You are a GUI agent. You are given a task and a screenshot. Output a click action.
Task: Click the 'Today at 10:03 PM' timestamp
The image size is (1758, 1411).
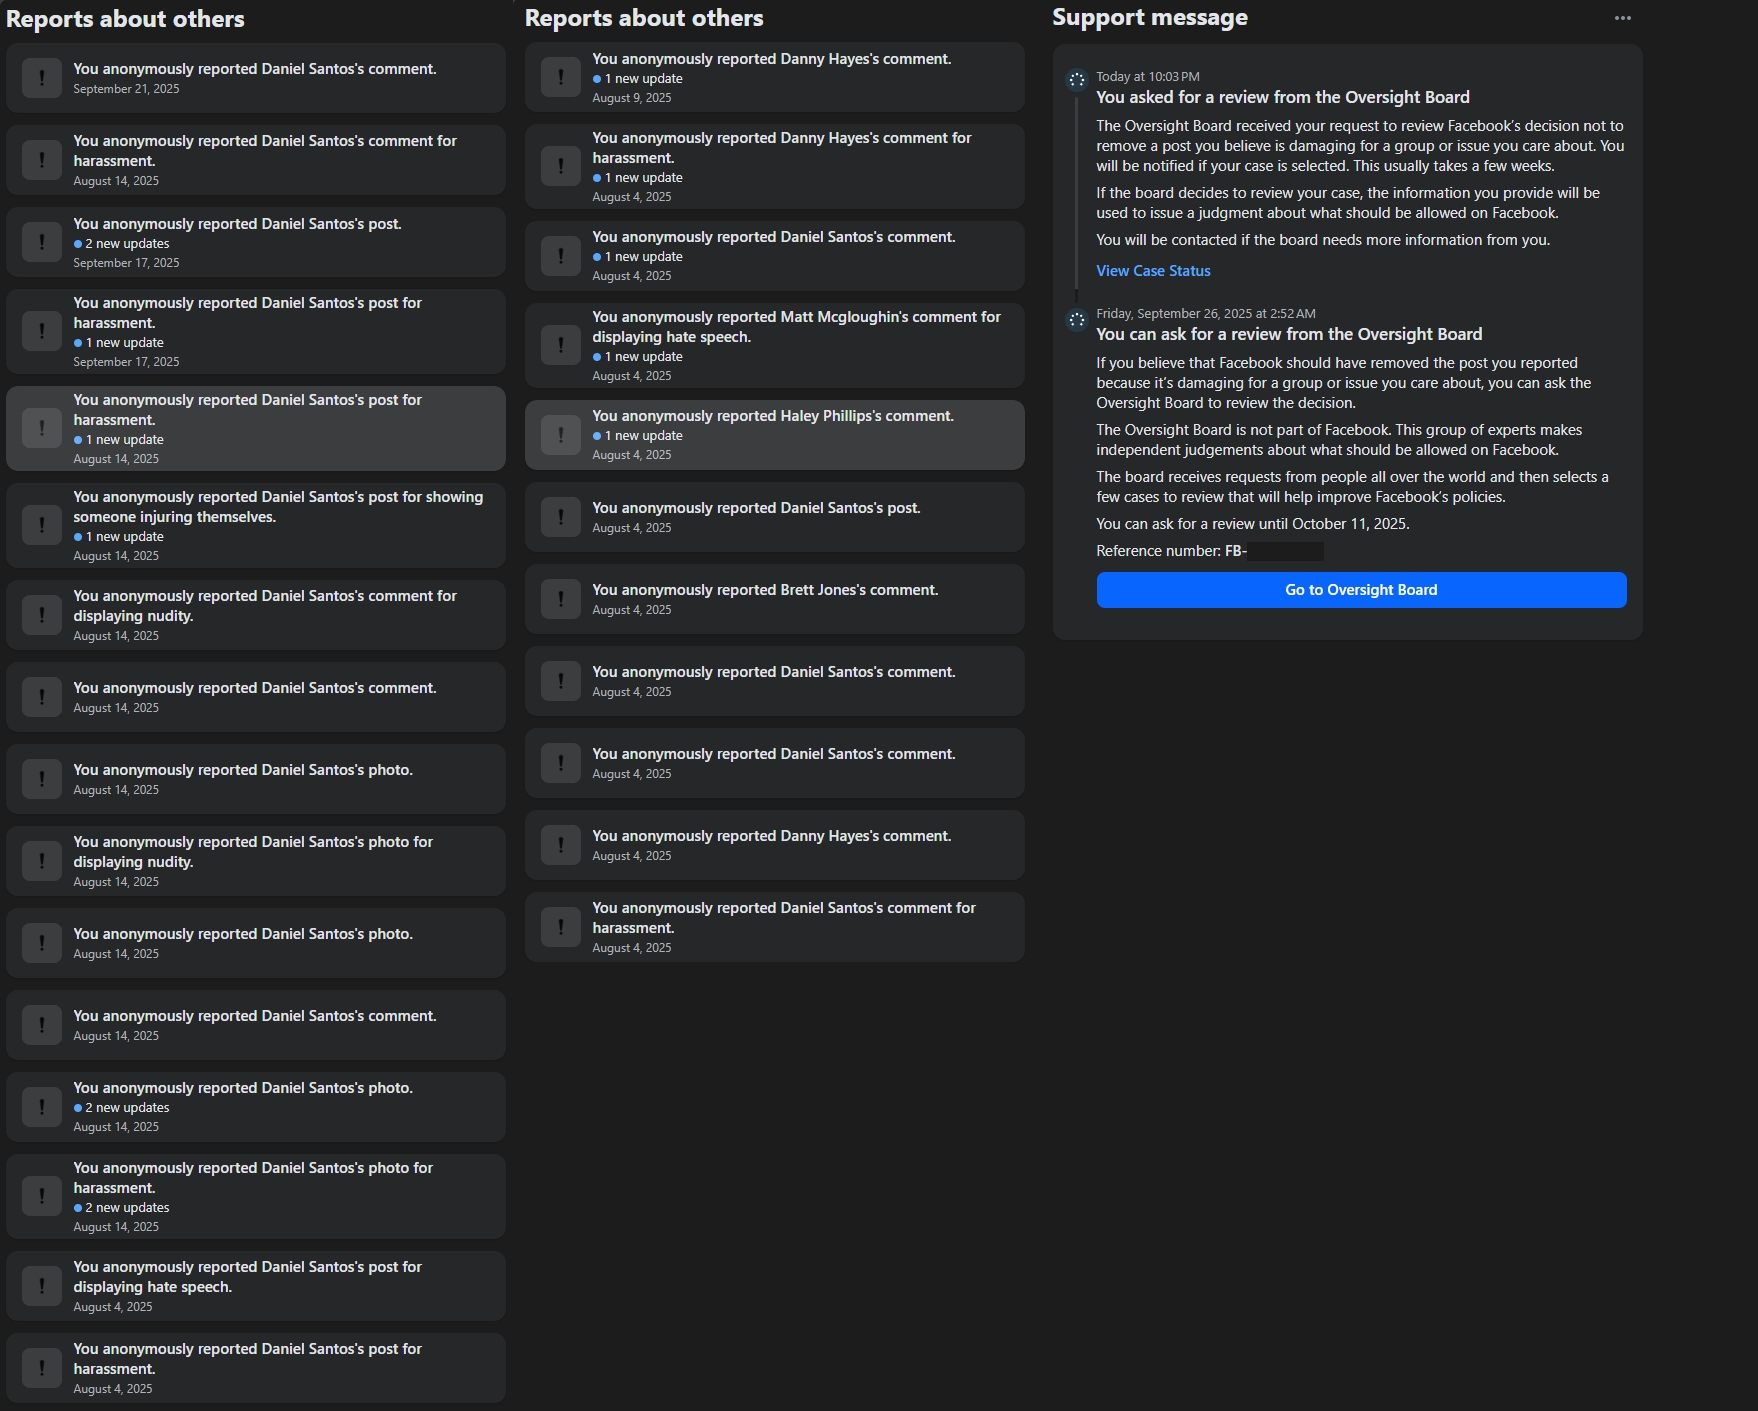[1148, 77]
